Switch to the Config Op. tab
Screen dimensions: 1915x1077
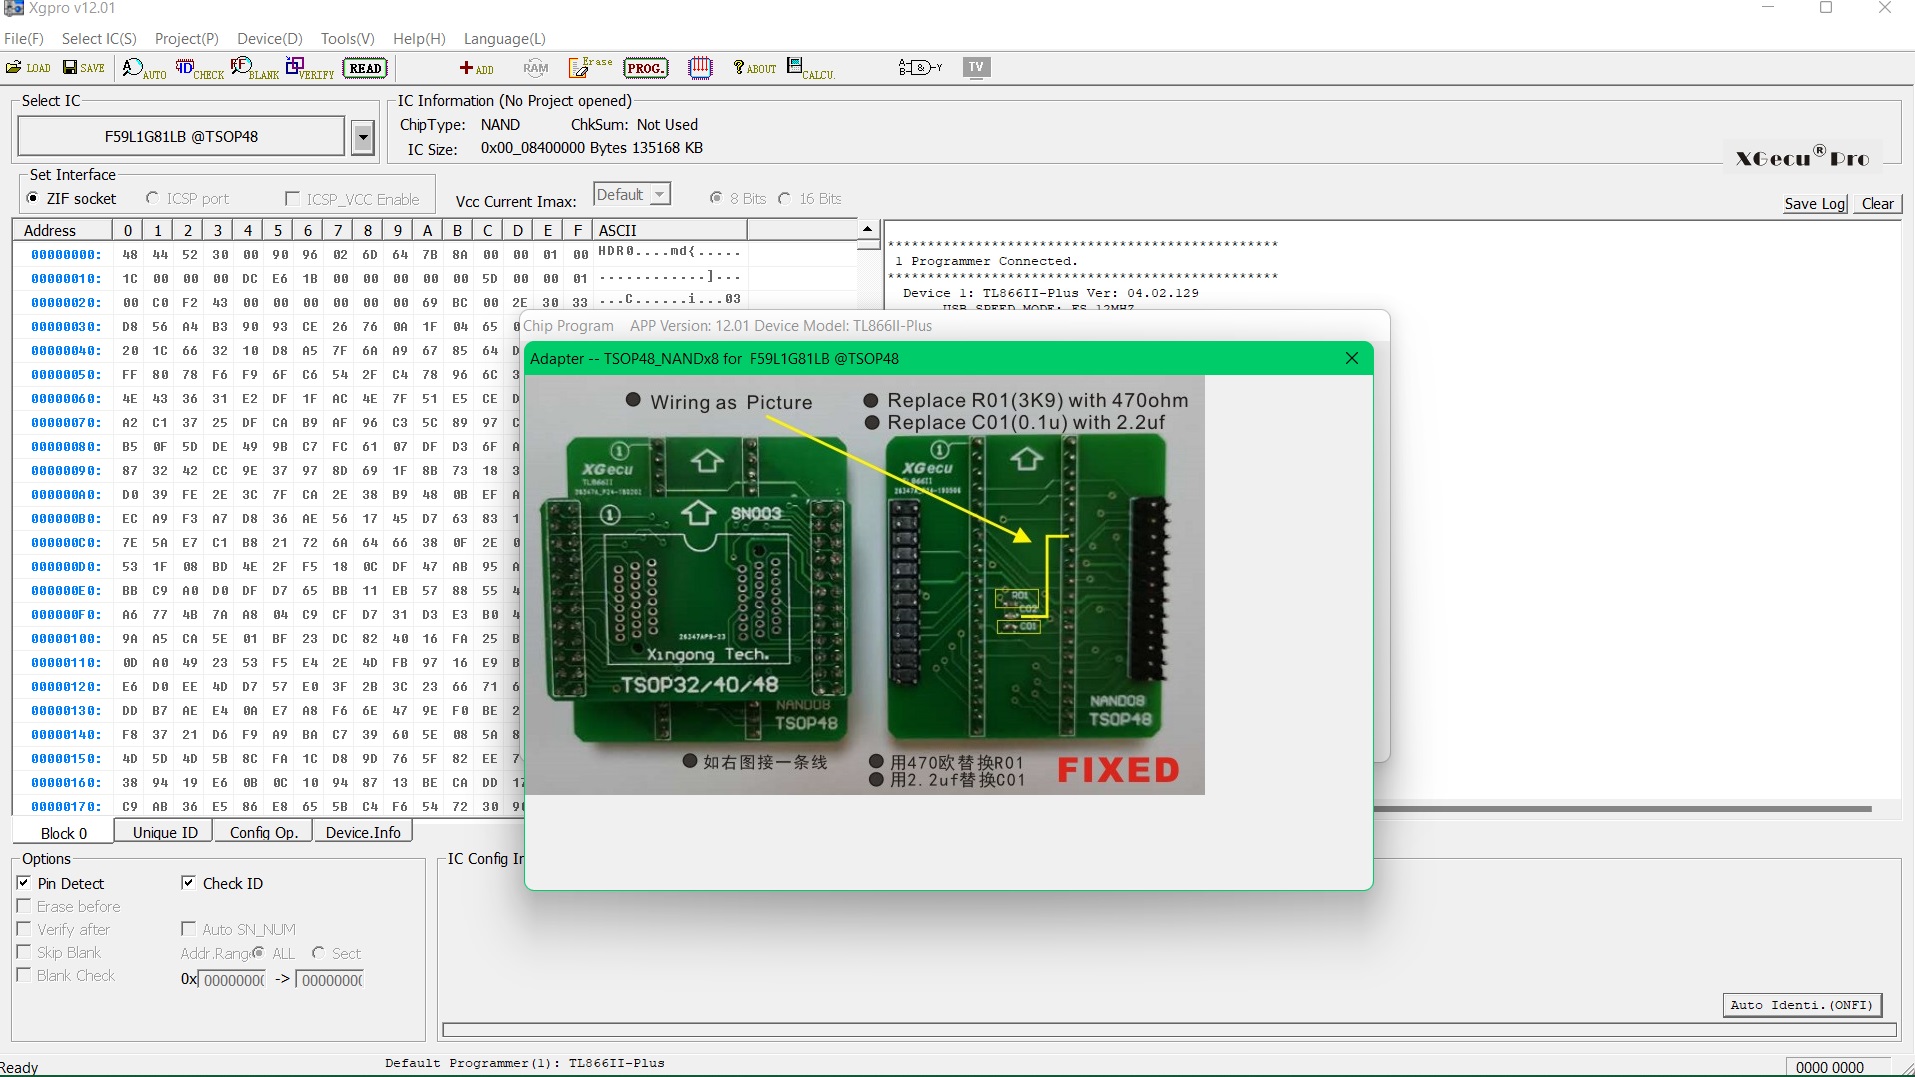click(x=264, y=832)
